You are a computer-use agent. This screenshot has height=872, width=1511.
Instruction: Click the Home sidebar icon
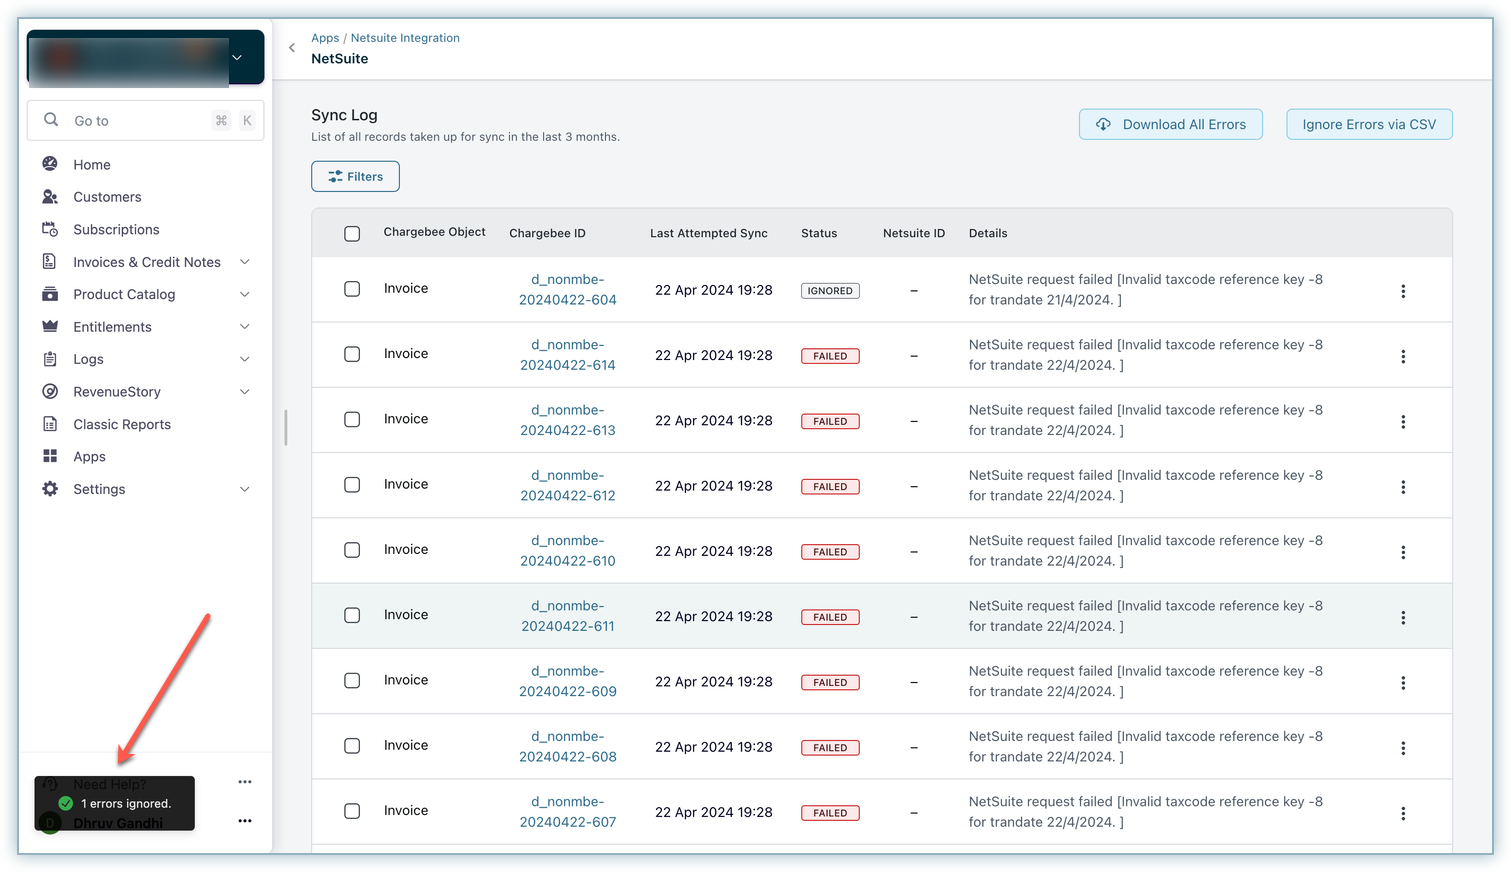[x=50, y=164]
